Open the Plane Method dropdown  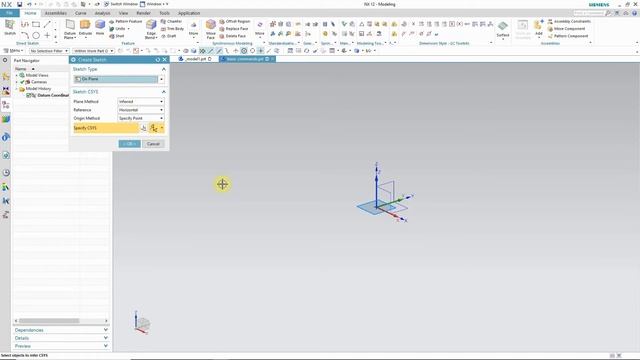(x=141, y=102)
